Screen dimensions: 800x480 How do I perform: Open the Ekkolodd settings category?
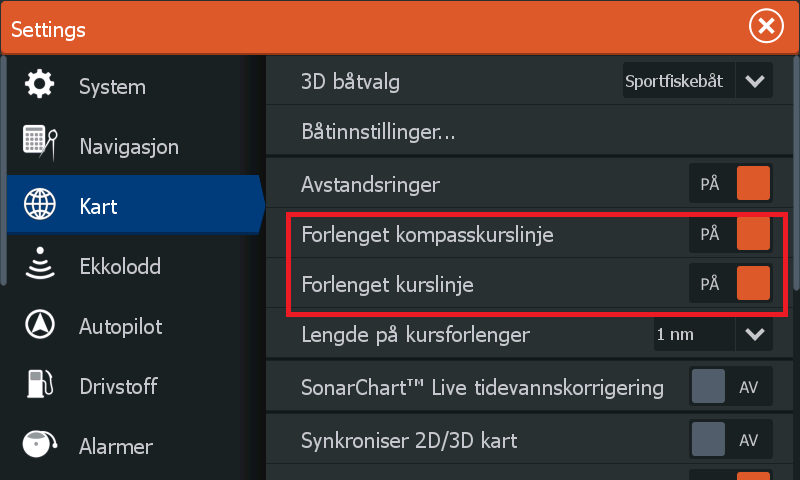(120, 267)
